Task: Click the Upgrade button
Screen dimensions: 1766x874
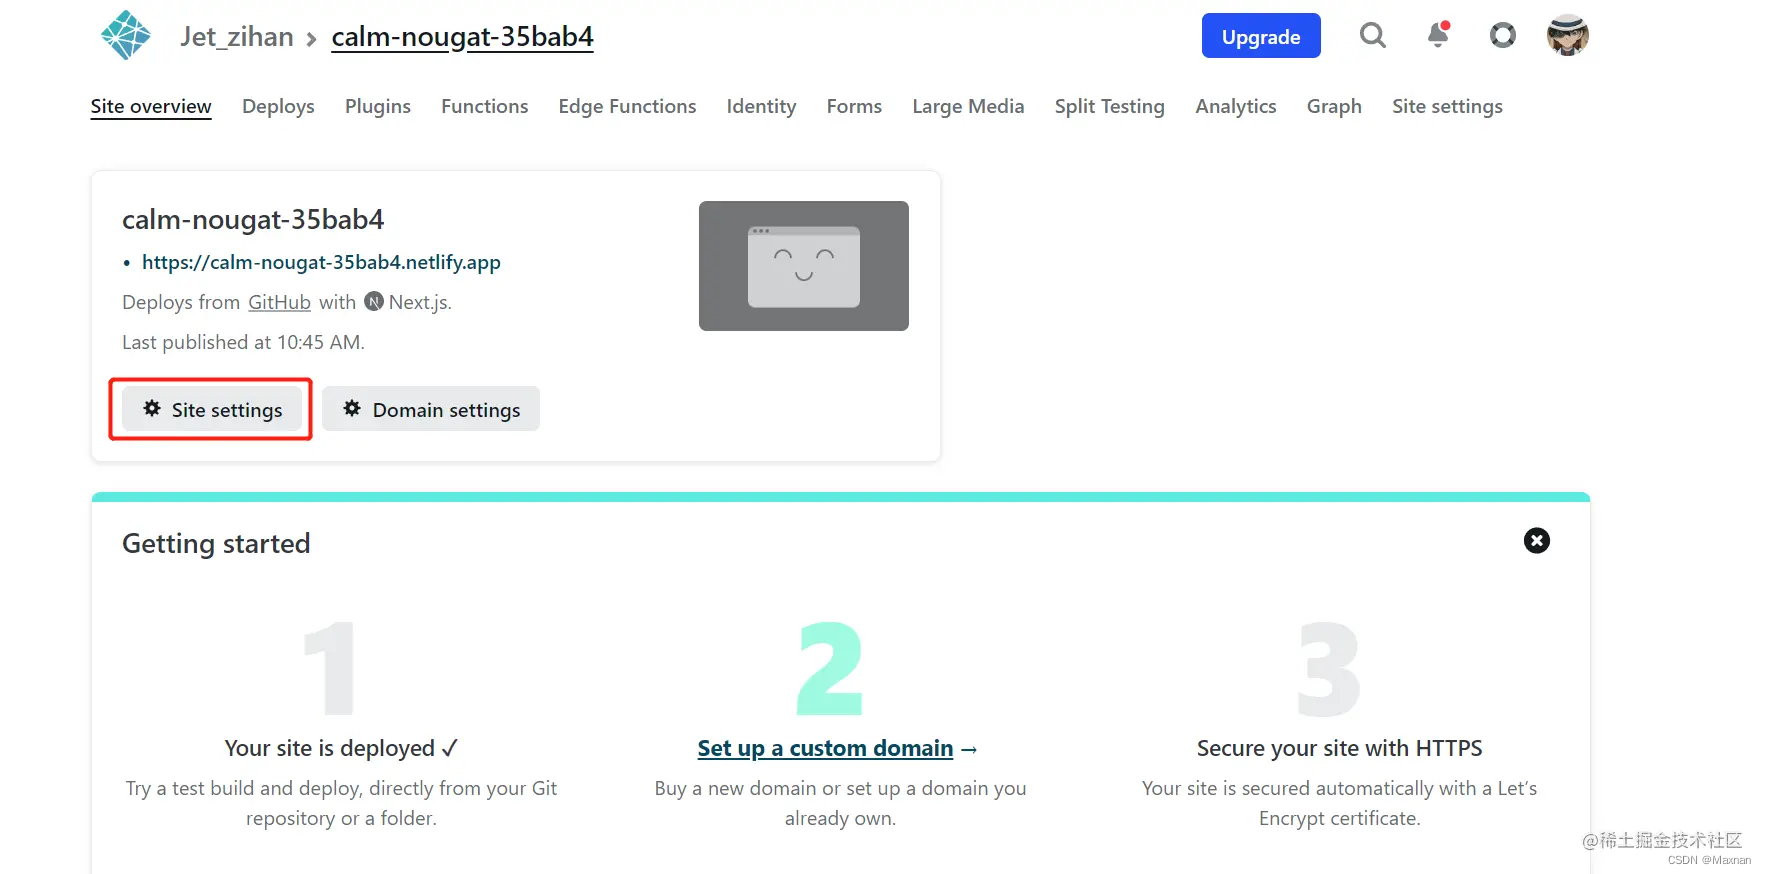Action: tap(1261, 36)
